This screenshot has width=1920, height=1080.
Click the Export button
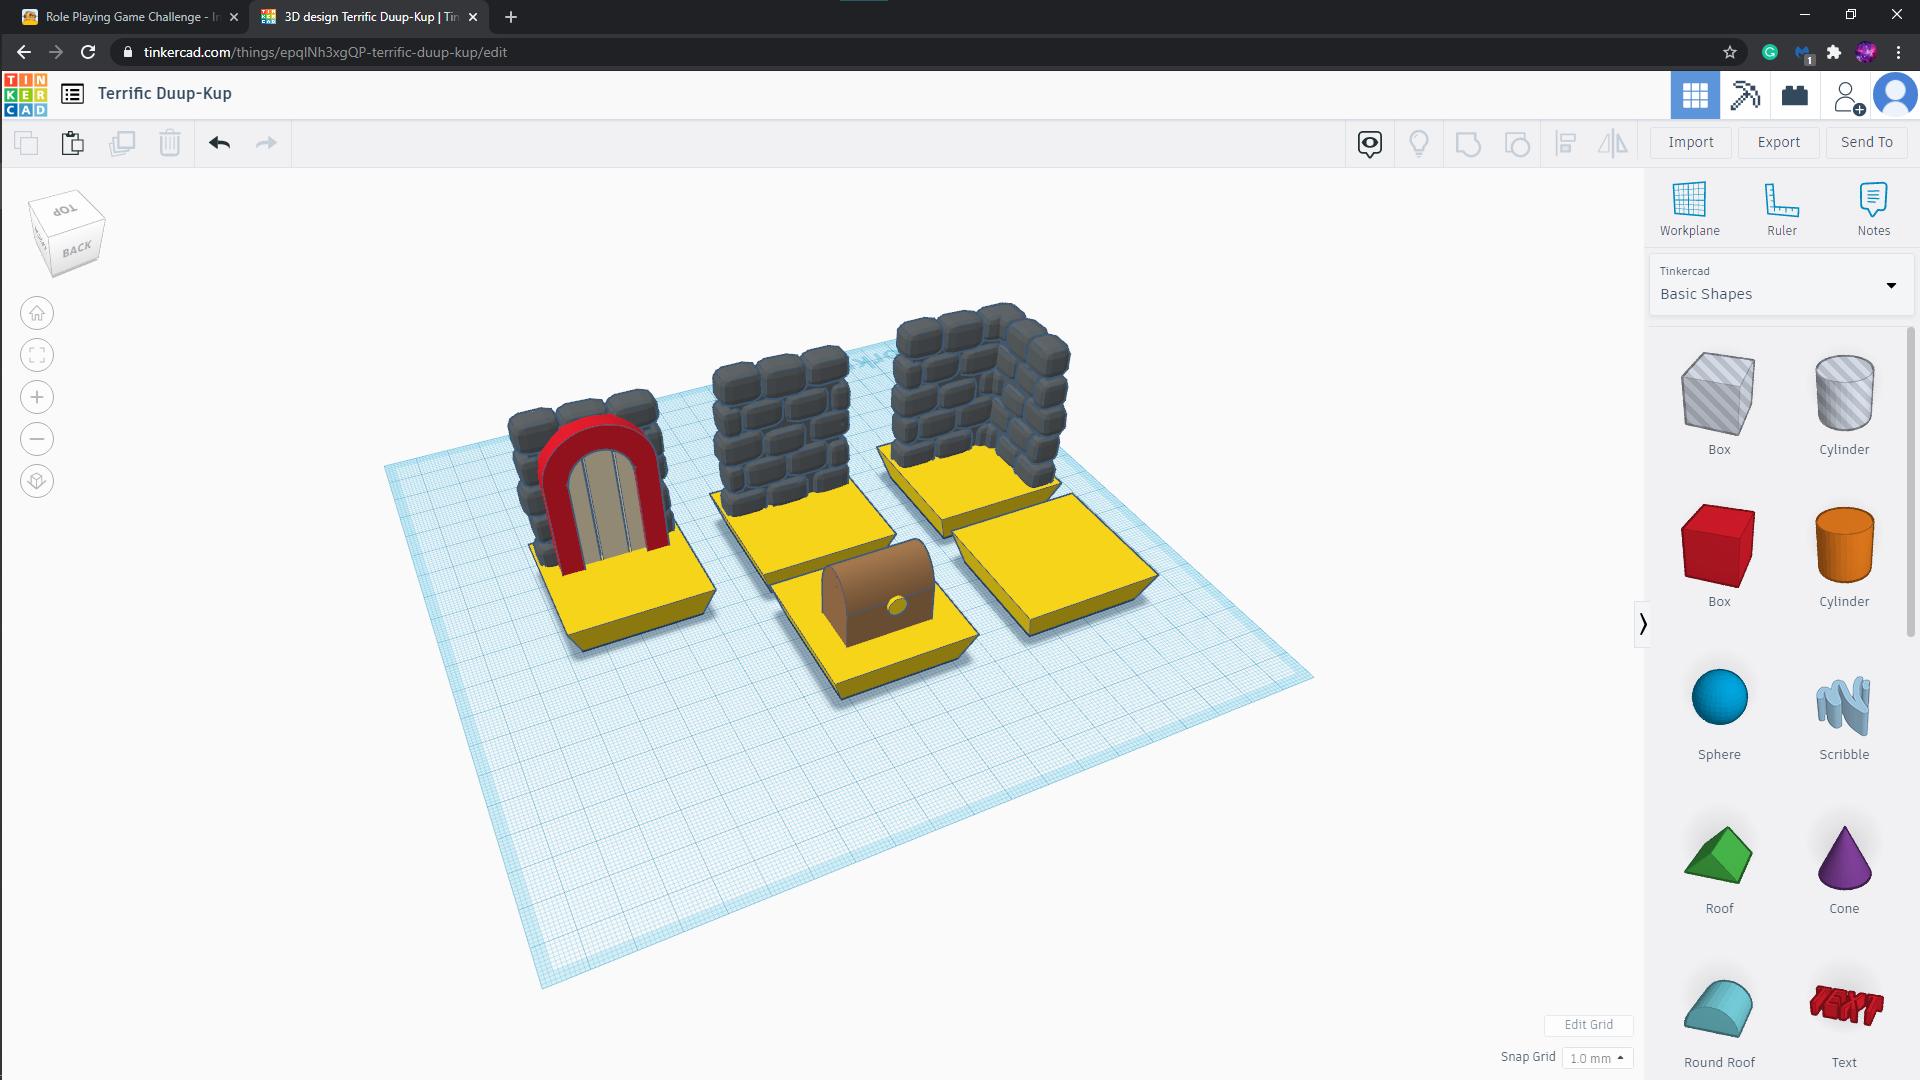pyautogui.click(x=1779, y=142)
